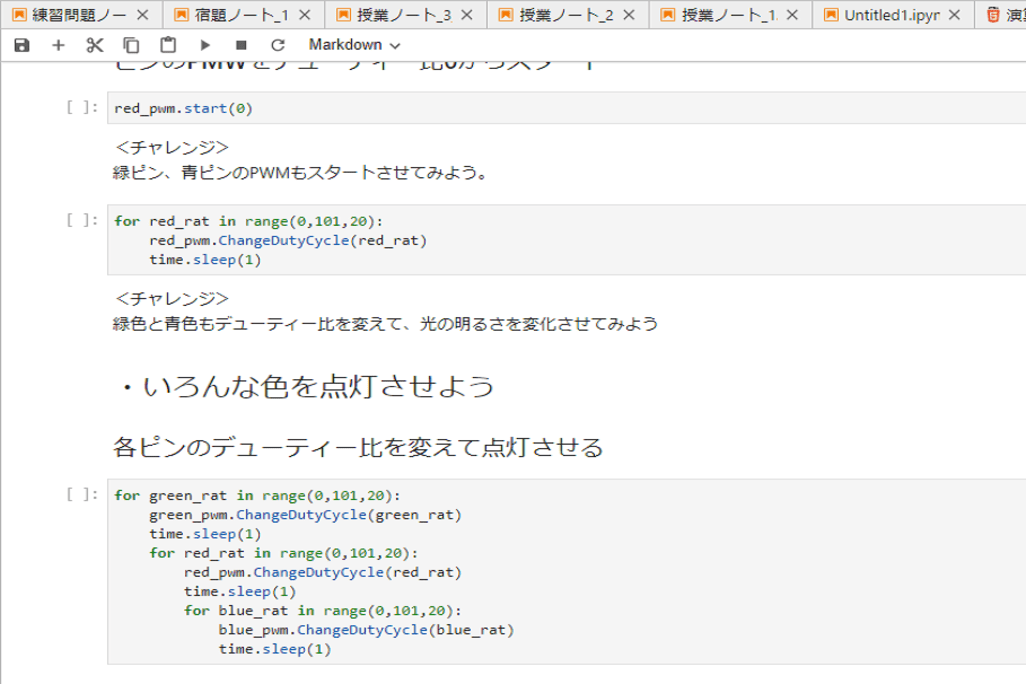The image size is (1026, 684).
Task: Run the selected cell
Action: click(205, 45)
